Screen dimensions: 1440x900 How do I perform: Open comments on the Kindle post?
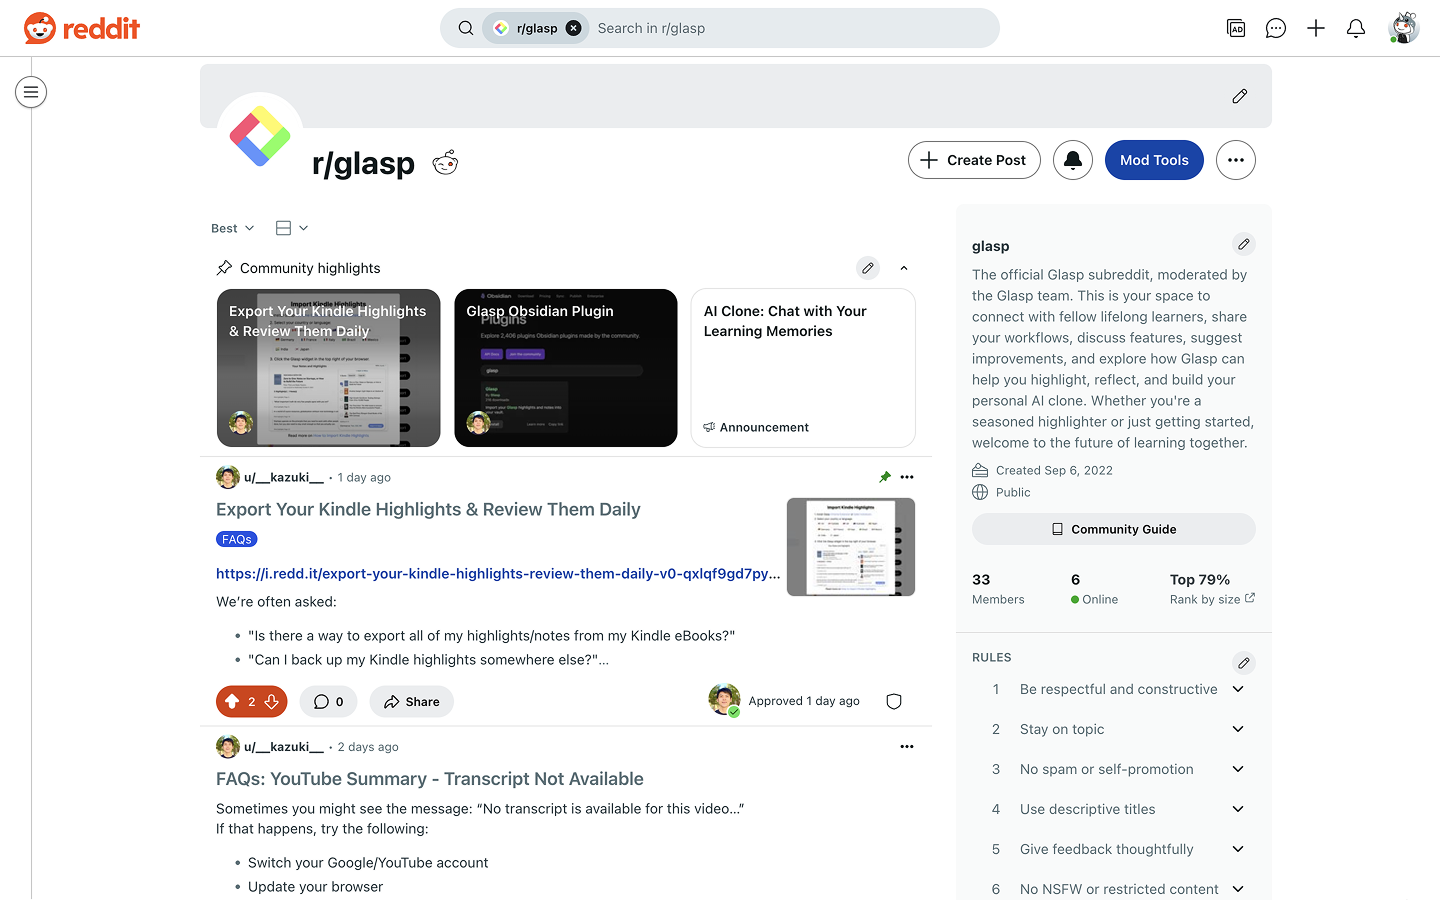329,702
